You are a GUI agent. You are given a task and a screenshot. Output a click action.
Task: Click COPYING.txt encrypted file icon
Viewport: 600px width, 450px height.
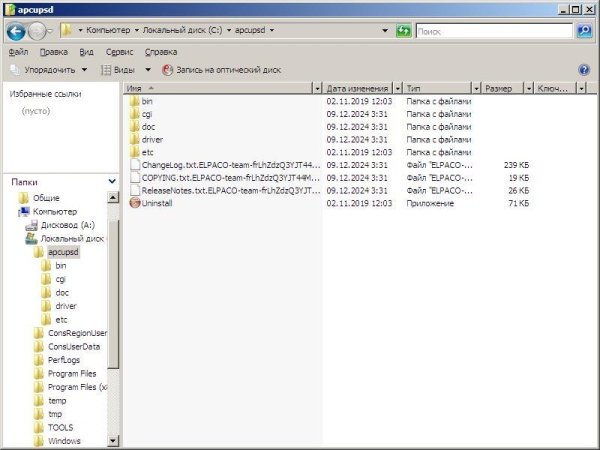(x=135, y=178)
